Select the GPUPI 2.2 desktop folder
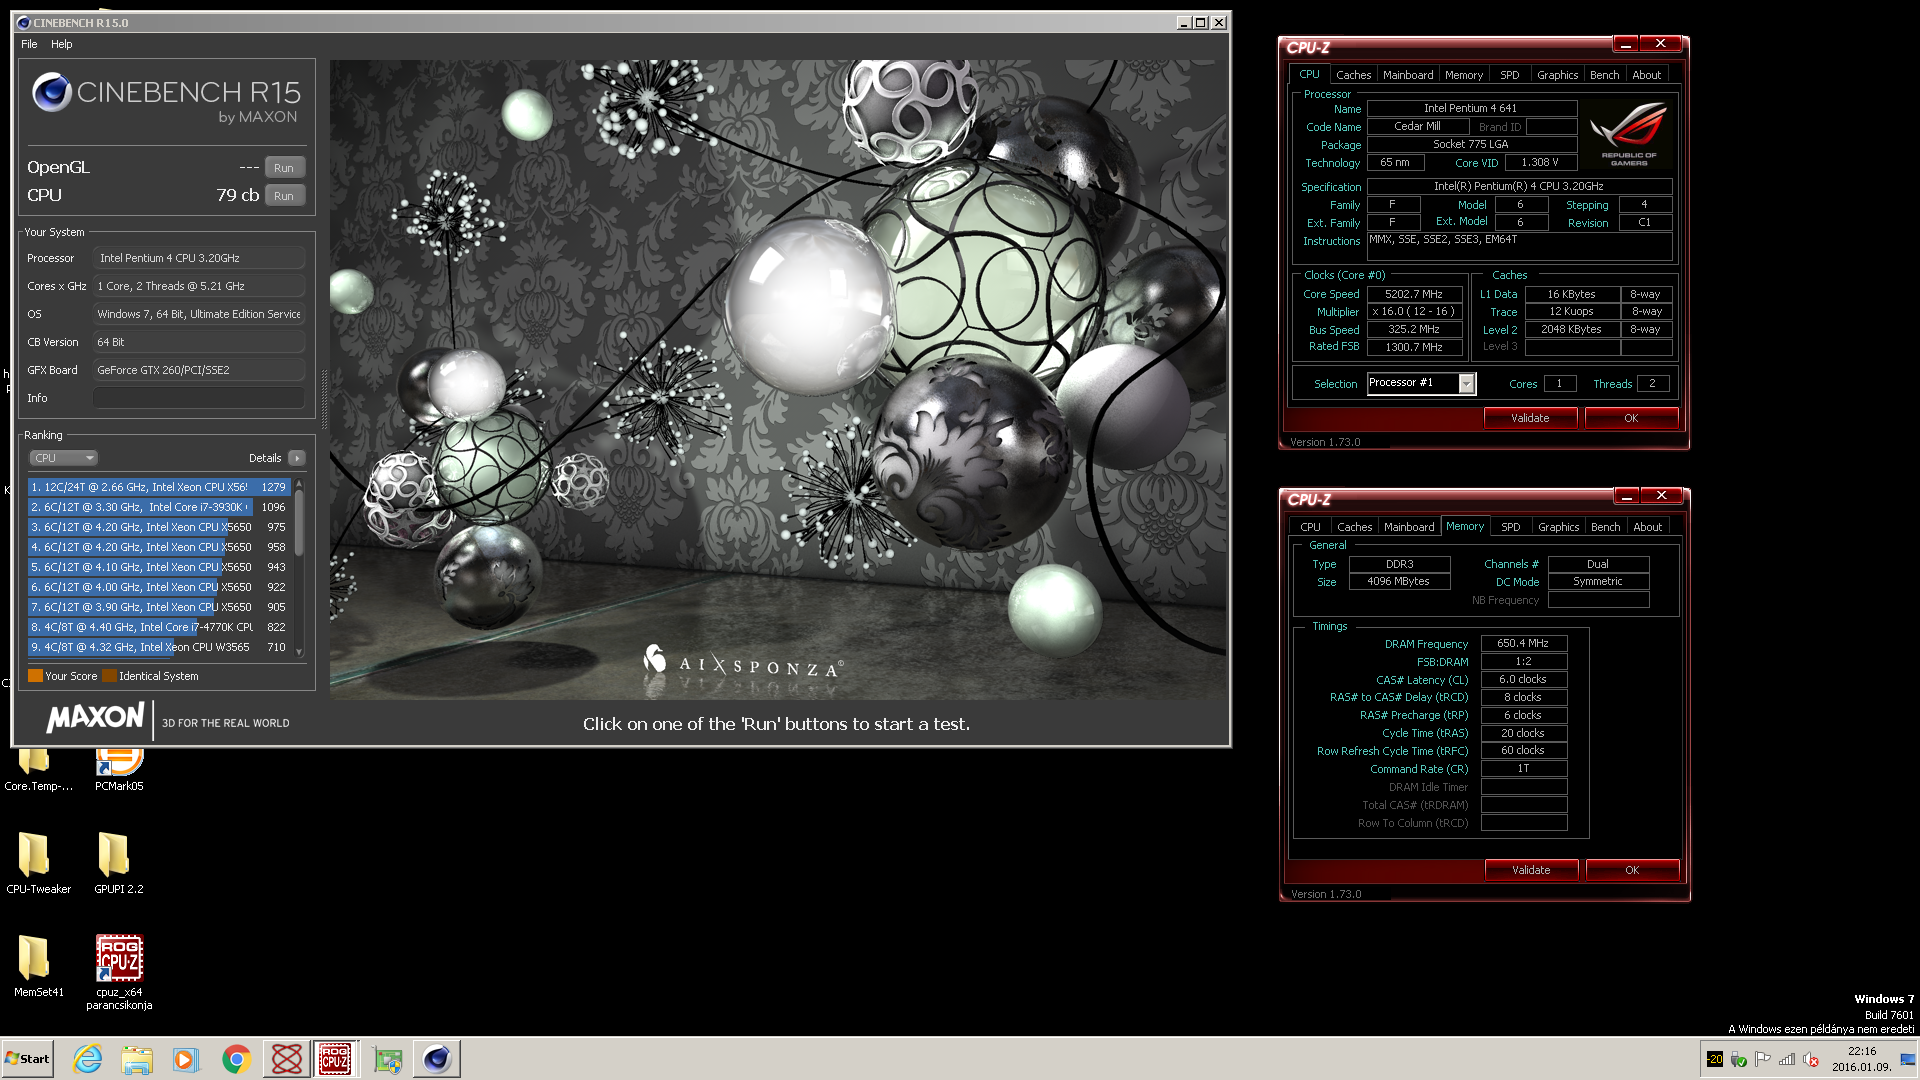 (x=118, y=863)
